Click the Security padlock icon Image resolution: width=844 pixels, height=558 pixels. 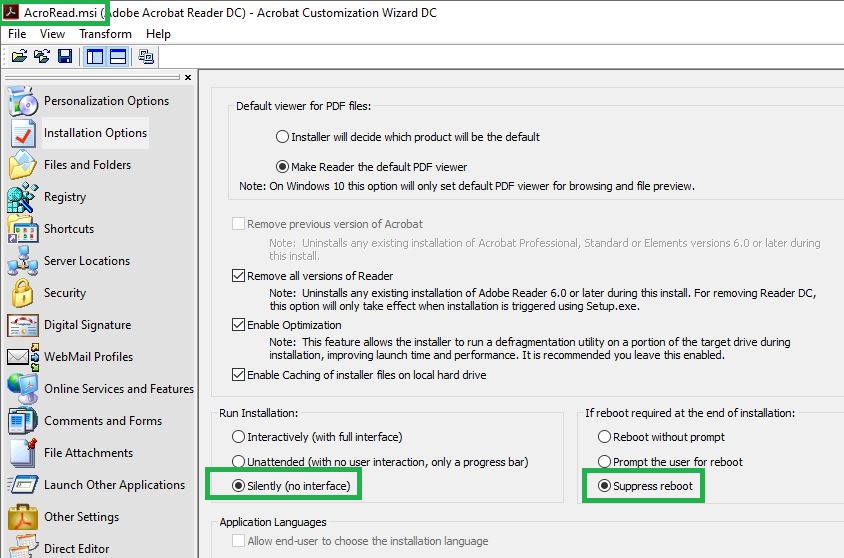point(22,293)
